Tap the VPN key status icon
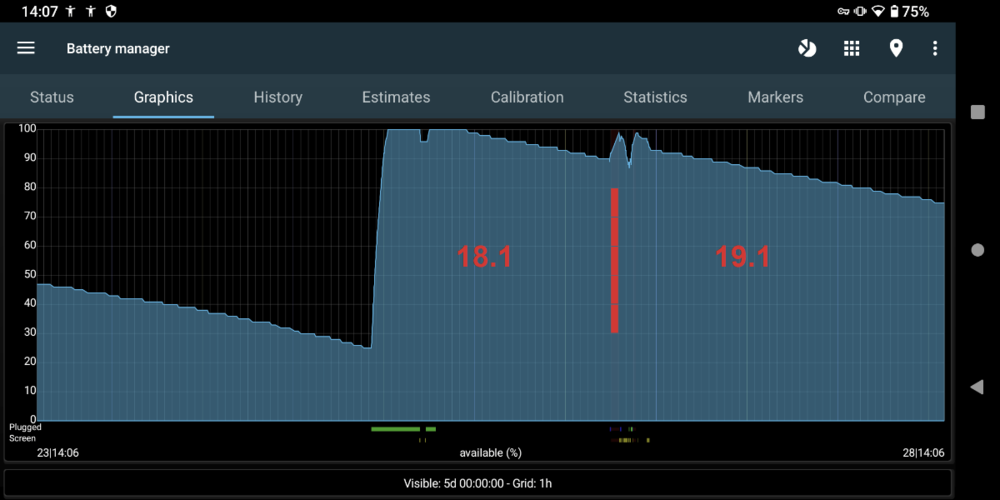Viewport: 1000px width, 500px height. pos(843,11)
